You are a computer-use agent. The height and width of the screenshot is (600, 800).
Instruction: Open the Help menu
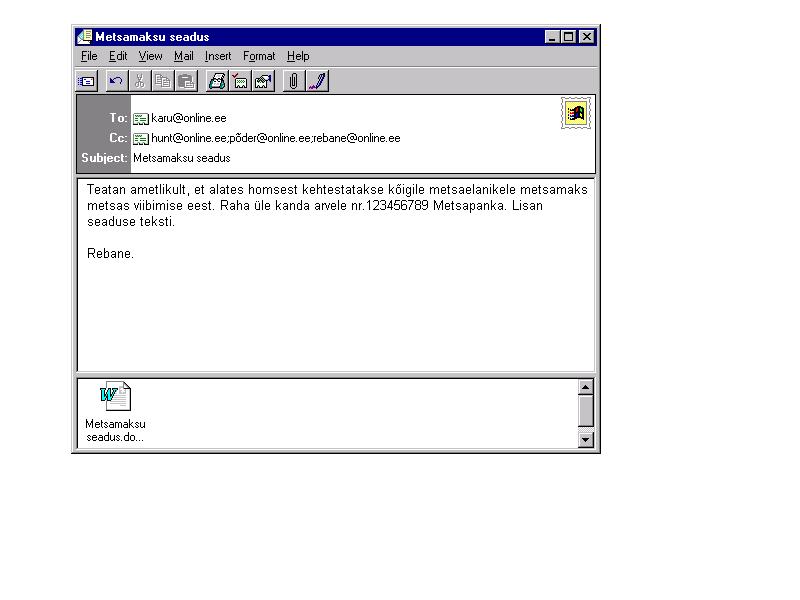coord(298,56)
